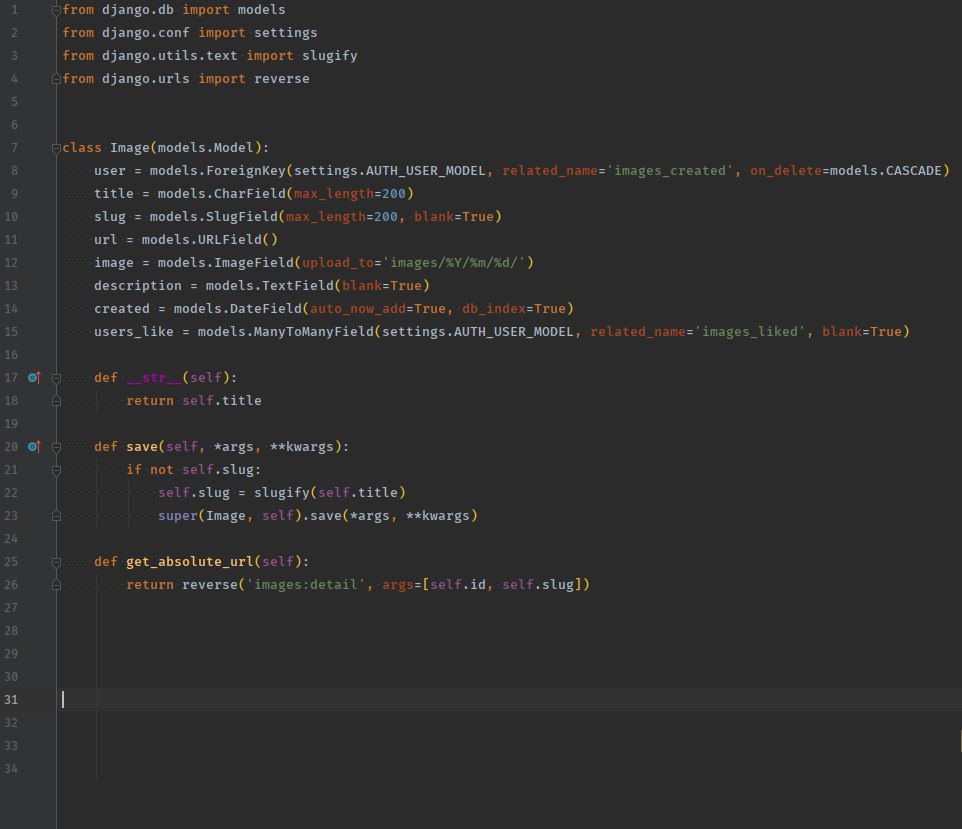Click 'ImageField' on line 12
Screen dimensions: 962x829
(254, 263)
